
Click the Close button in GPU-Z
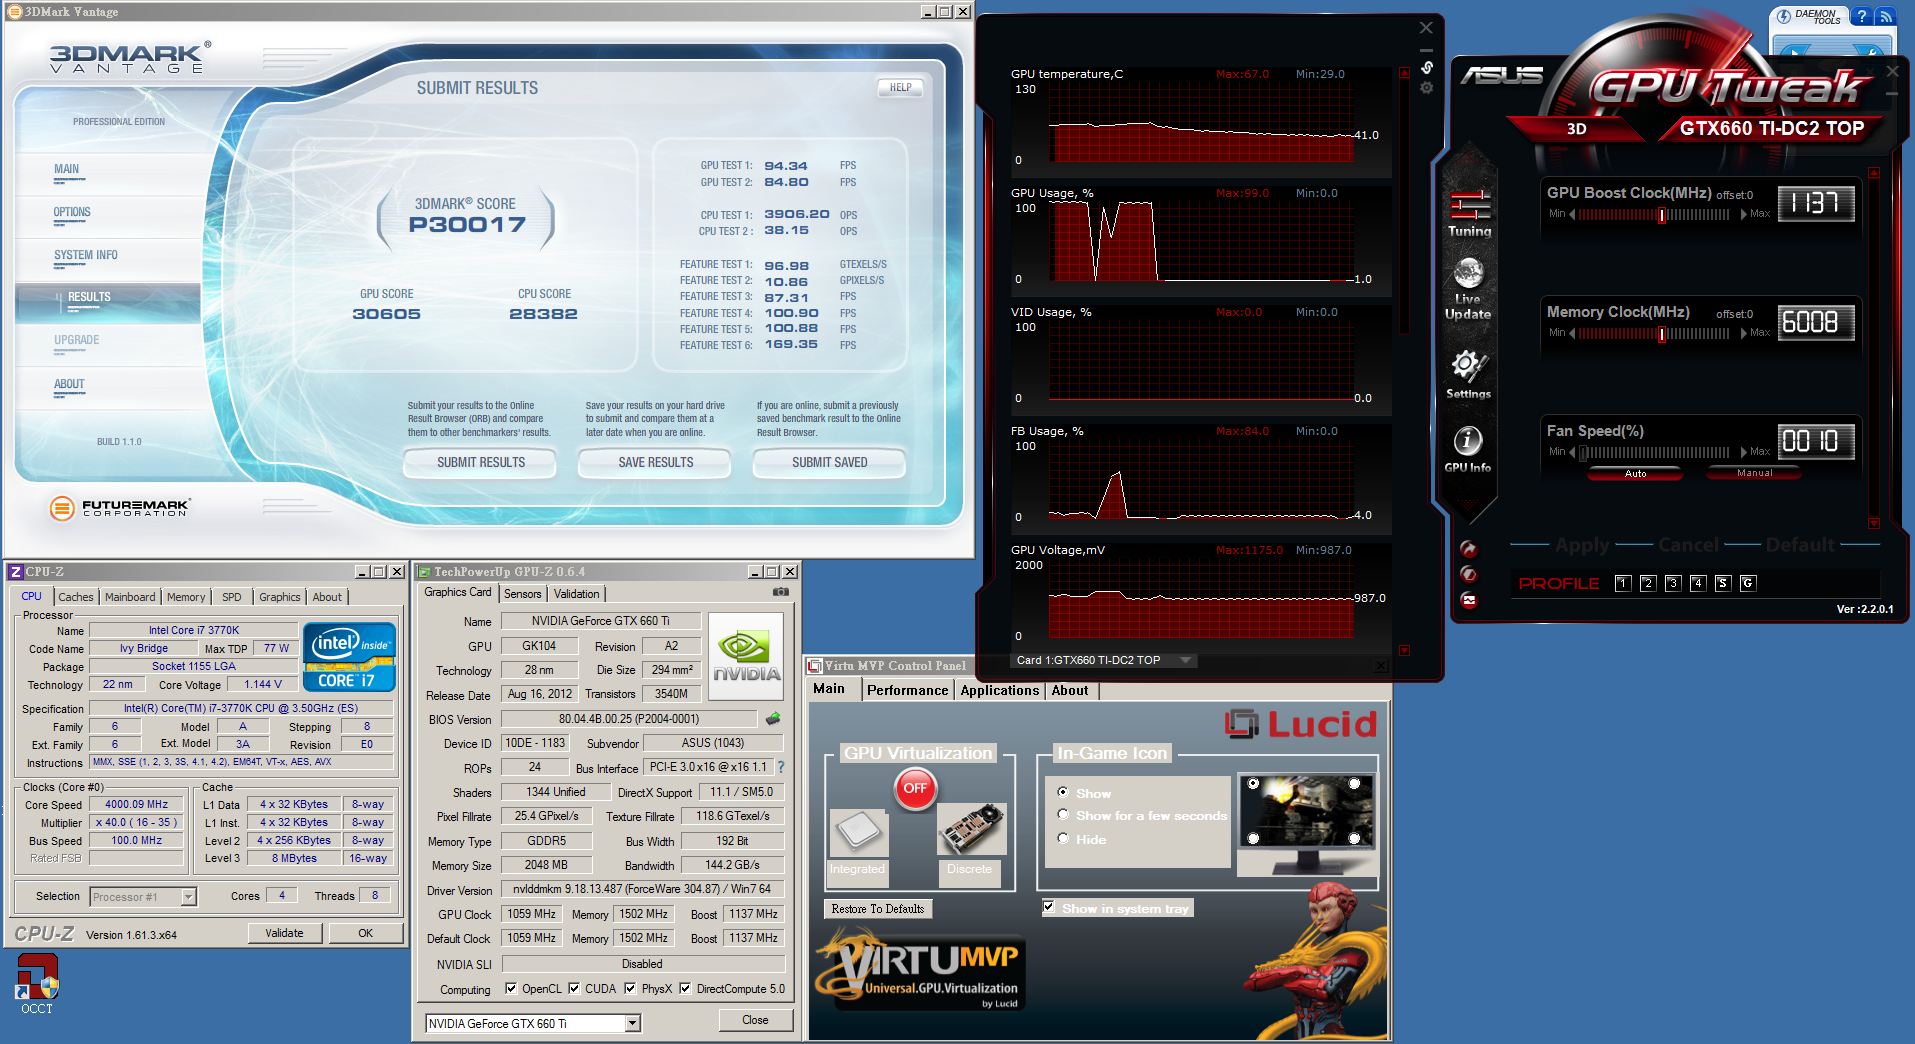tap(755, 1020)
